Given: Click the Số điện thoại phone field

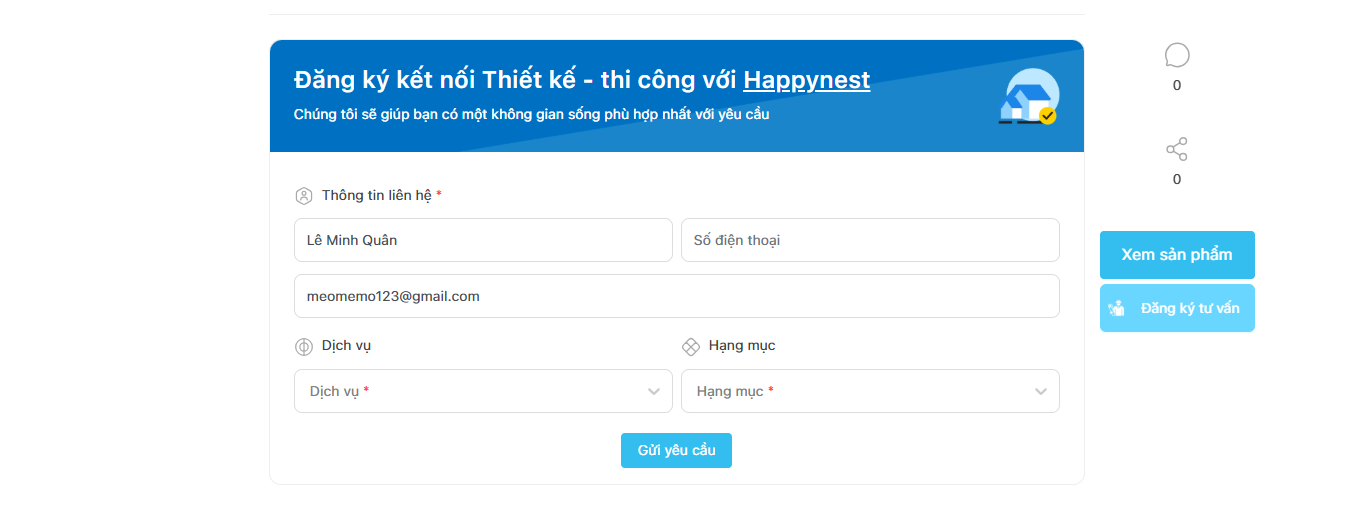Looking at the screenshot, I should tap(869, 240).
